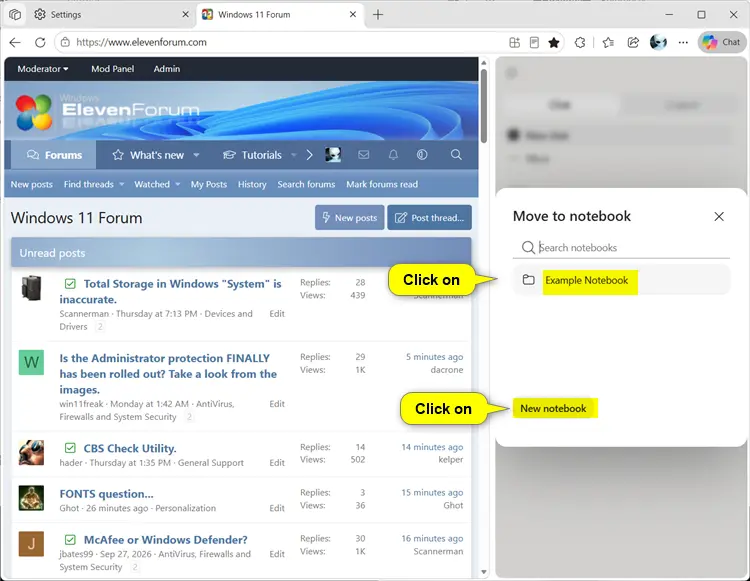Click the address bar URL
The image size is (750, 581).
[142, 43]
